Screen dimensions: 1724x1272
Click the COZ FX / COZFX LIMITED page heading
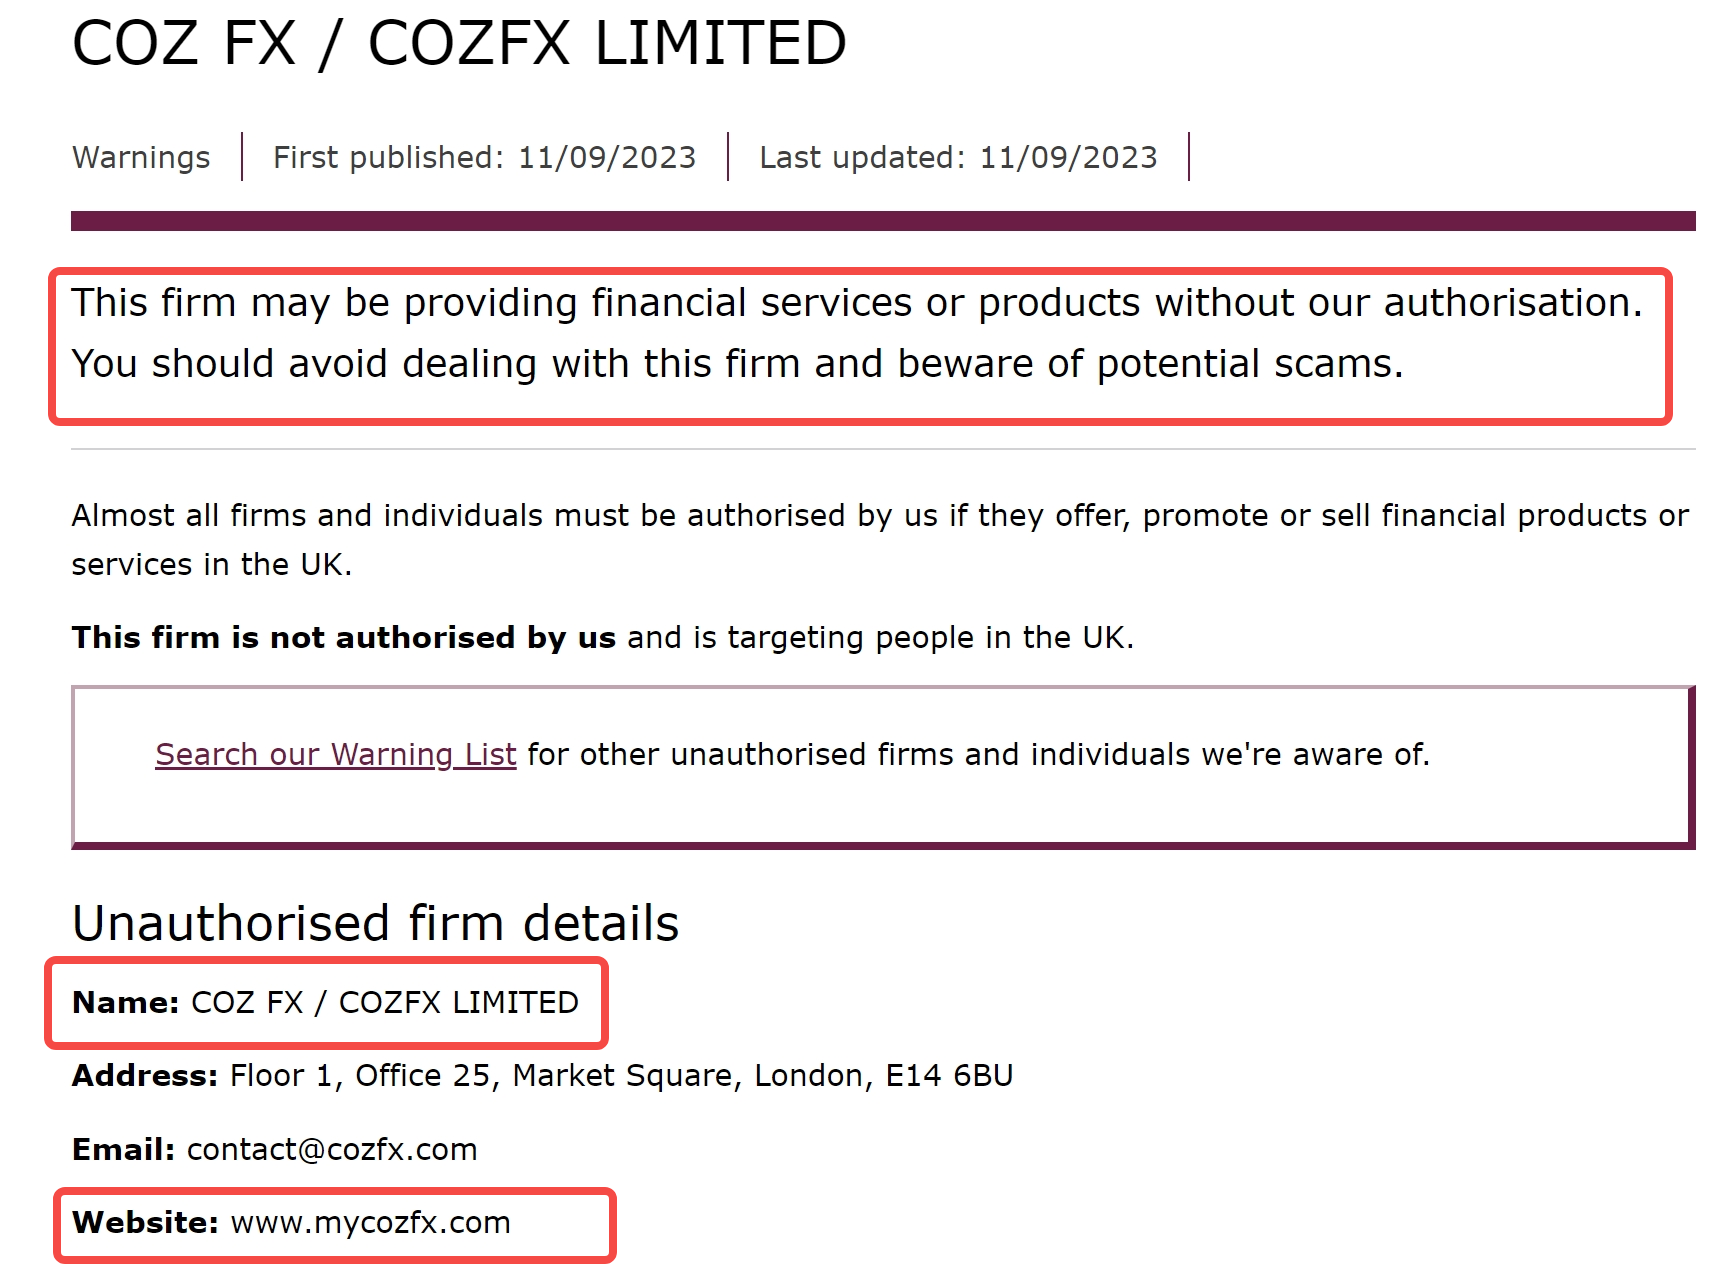click(x=459, y=43)
